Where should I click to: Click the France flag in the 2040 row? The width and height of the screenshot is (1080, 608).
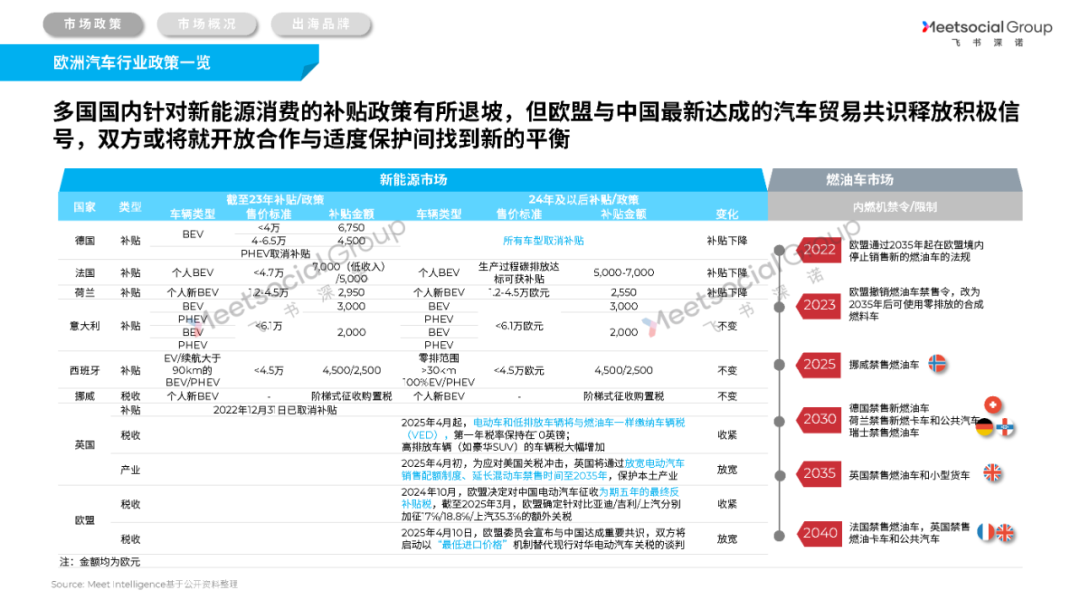pos(986,532)
